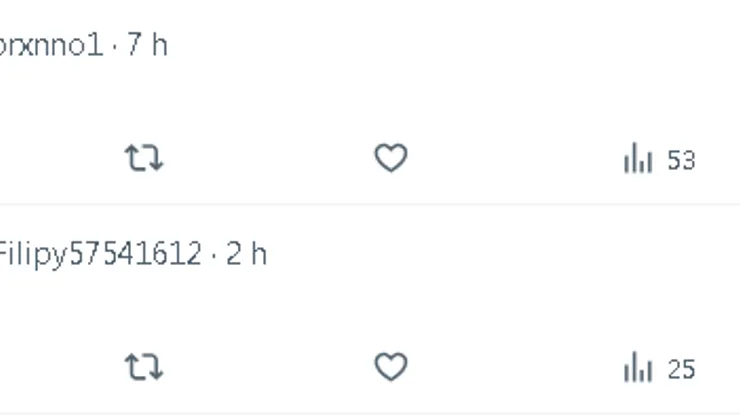Open the profile ending in orxnno1
Viewport: 740px width, 416px height.
[50, 46]
